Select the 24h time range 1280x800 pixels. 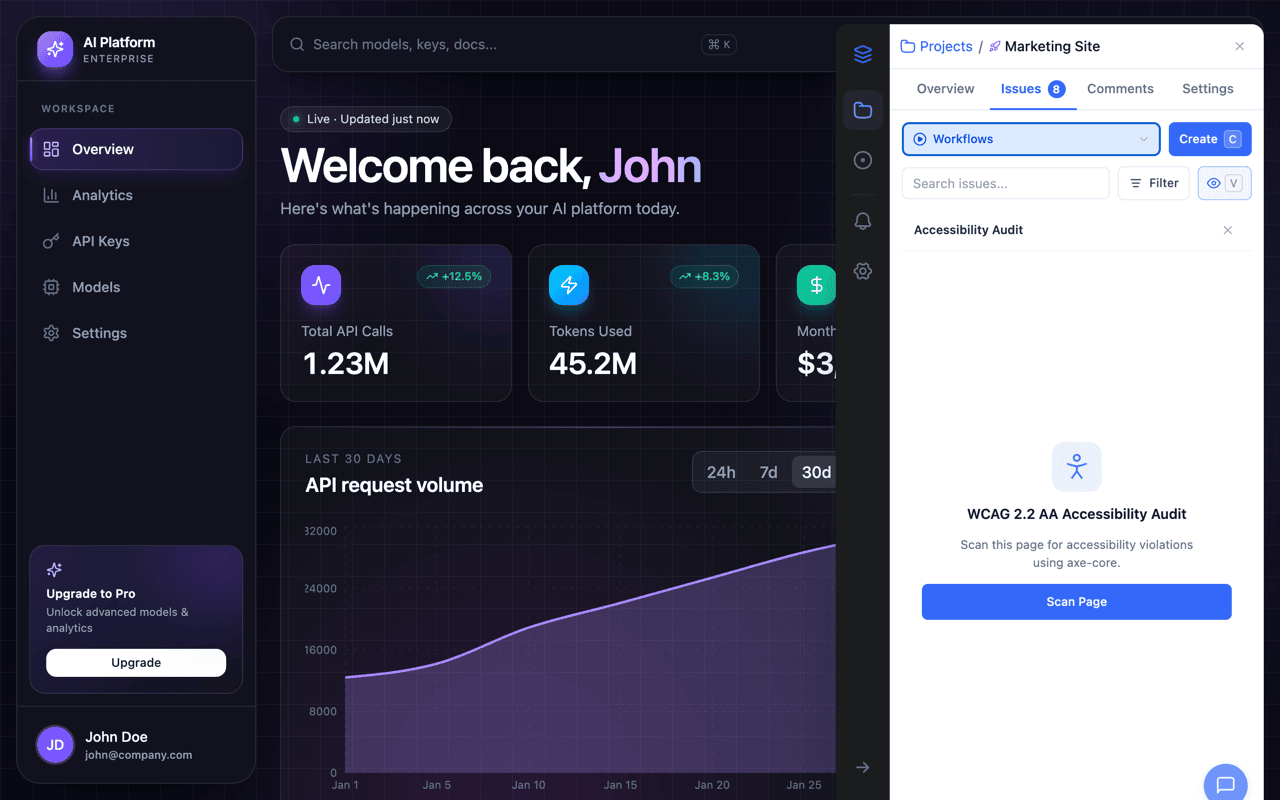[721, 472]
